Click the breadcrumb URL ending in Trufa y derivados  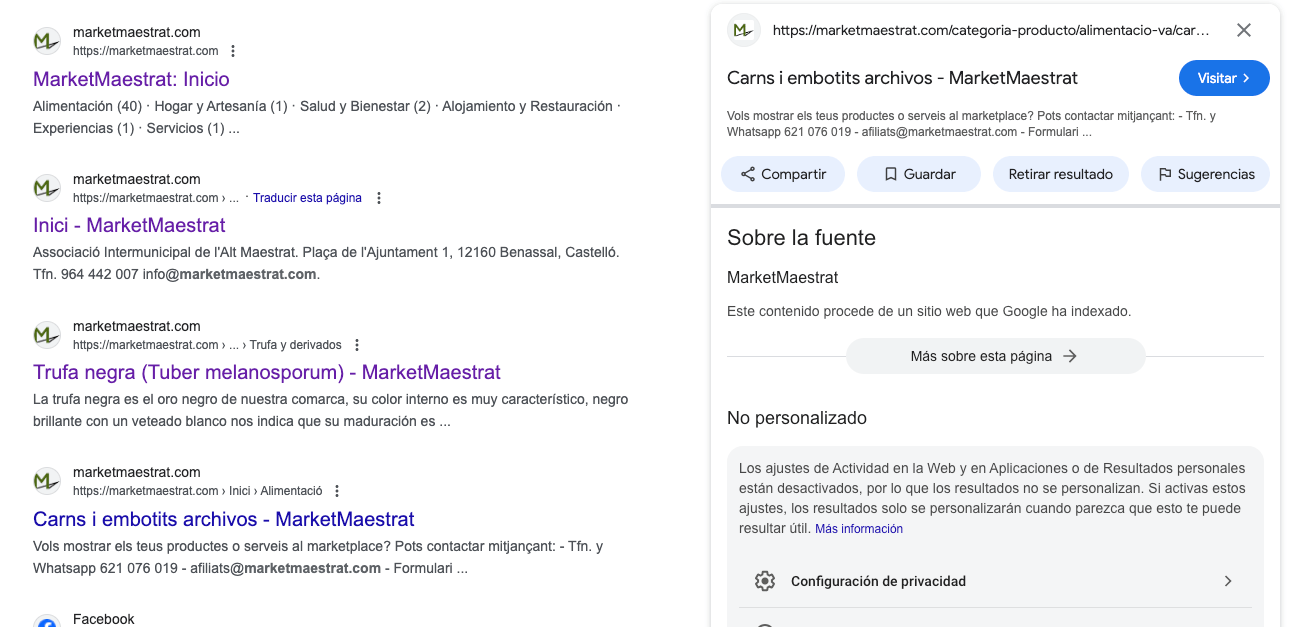point(207,345)
